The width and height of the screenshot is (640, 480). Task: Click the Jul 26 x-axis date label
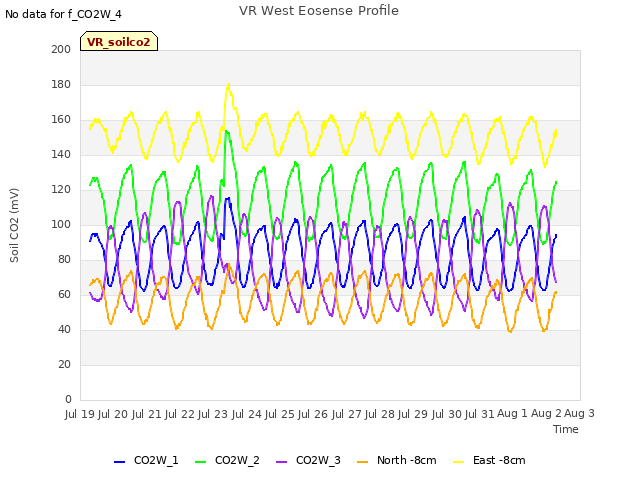point(313,414)
